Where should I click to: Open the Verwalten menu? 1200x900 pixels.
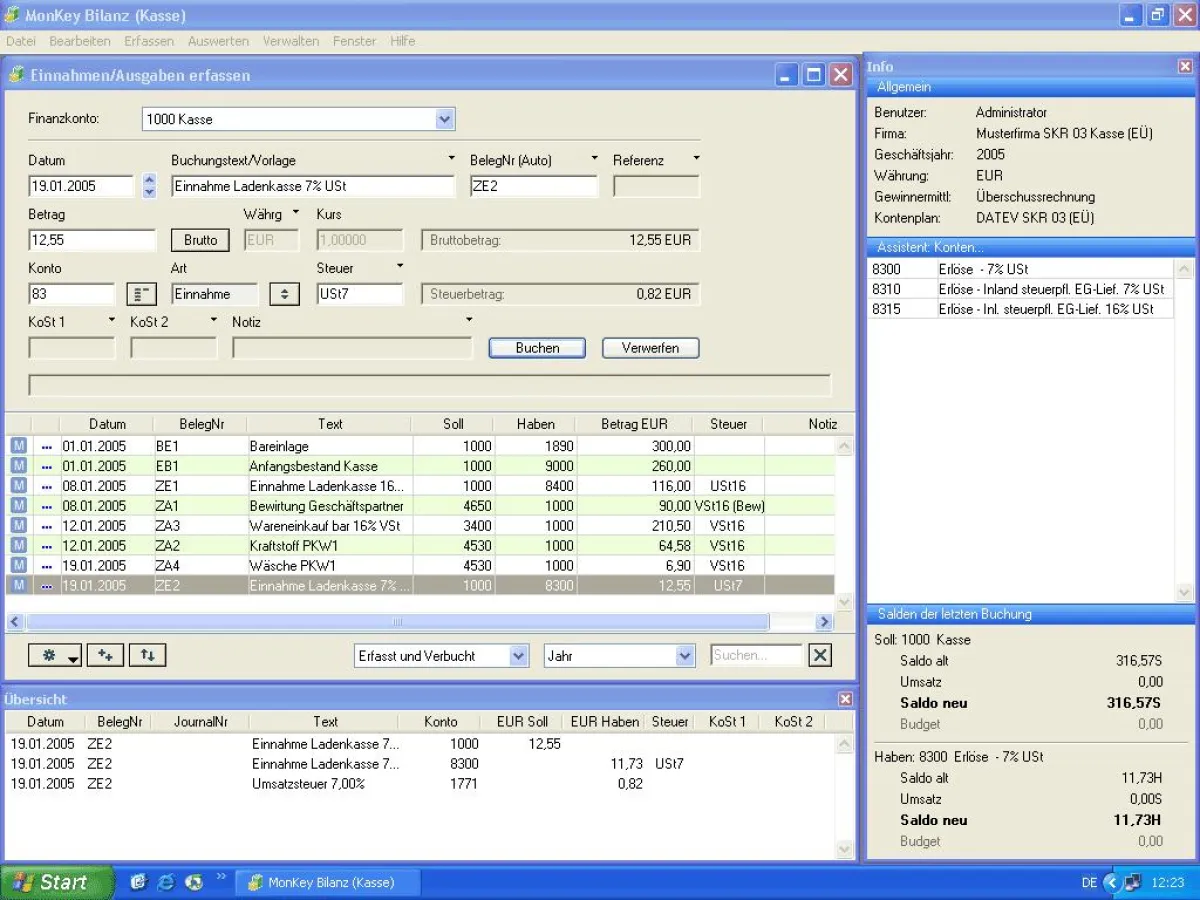coord(291,41)
